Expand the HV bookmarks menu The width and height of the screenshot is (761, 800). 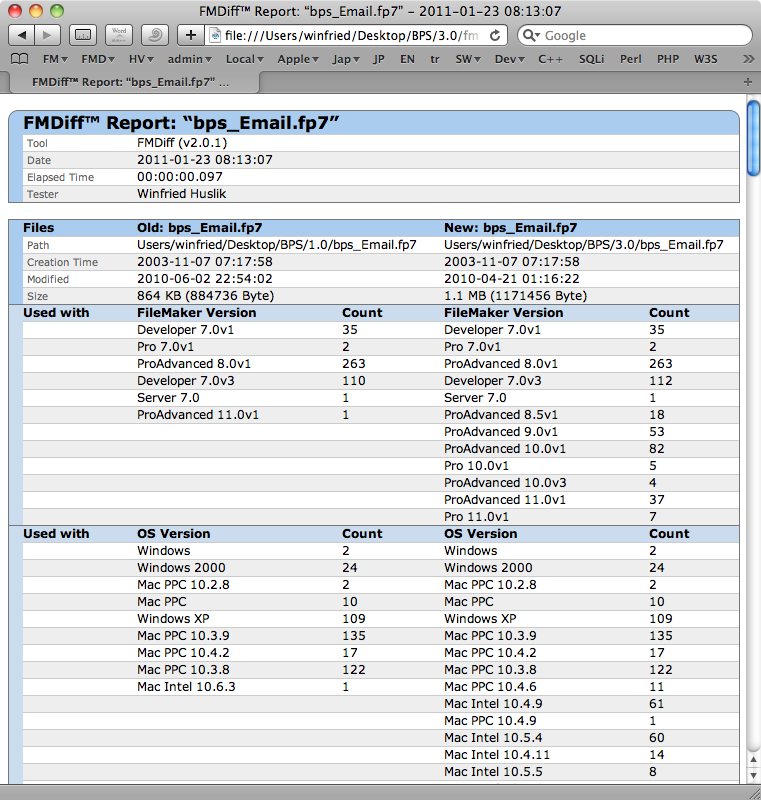[141, 59]
